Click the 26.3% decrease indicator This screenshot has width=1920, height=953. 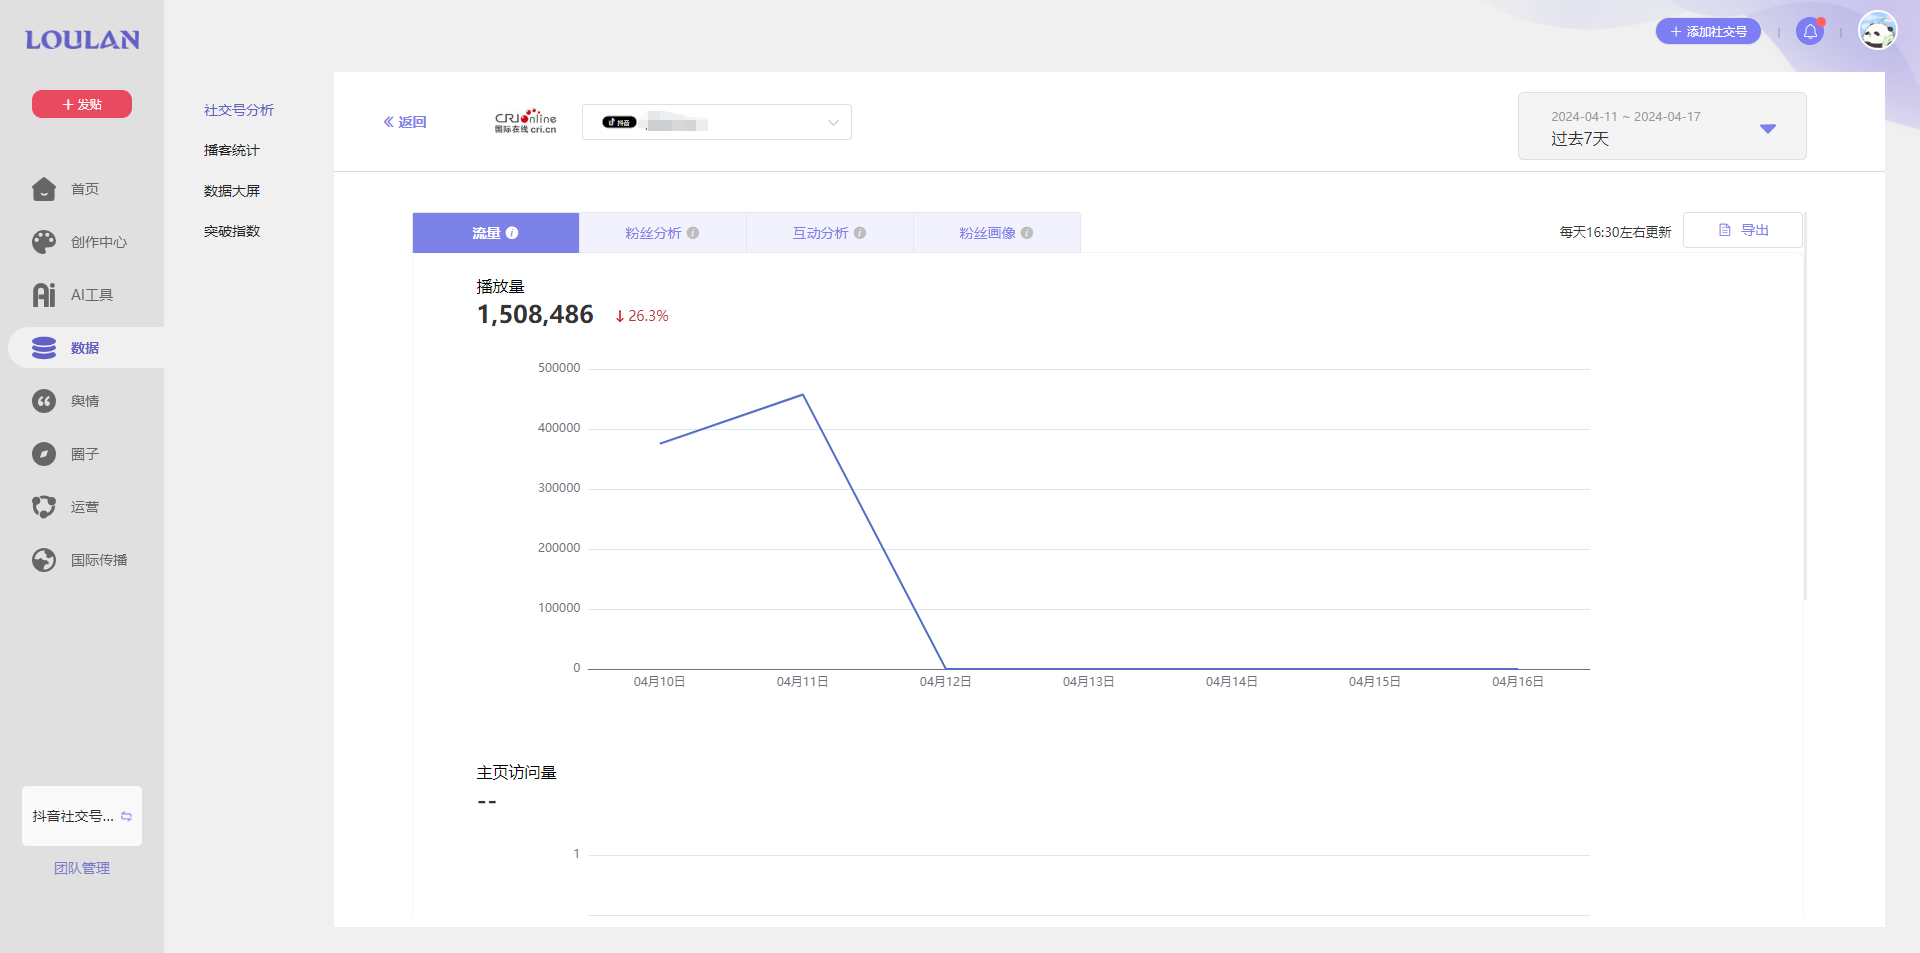[x=642, y=316]
